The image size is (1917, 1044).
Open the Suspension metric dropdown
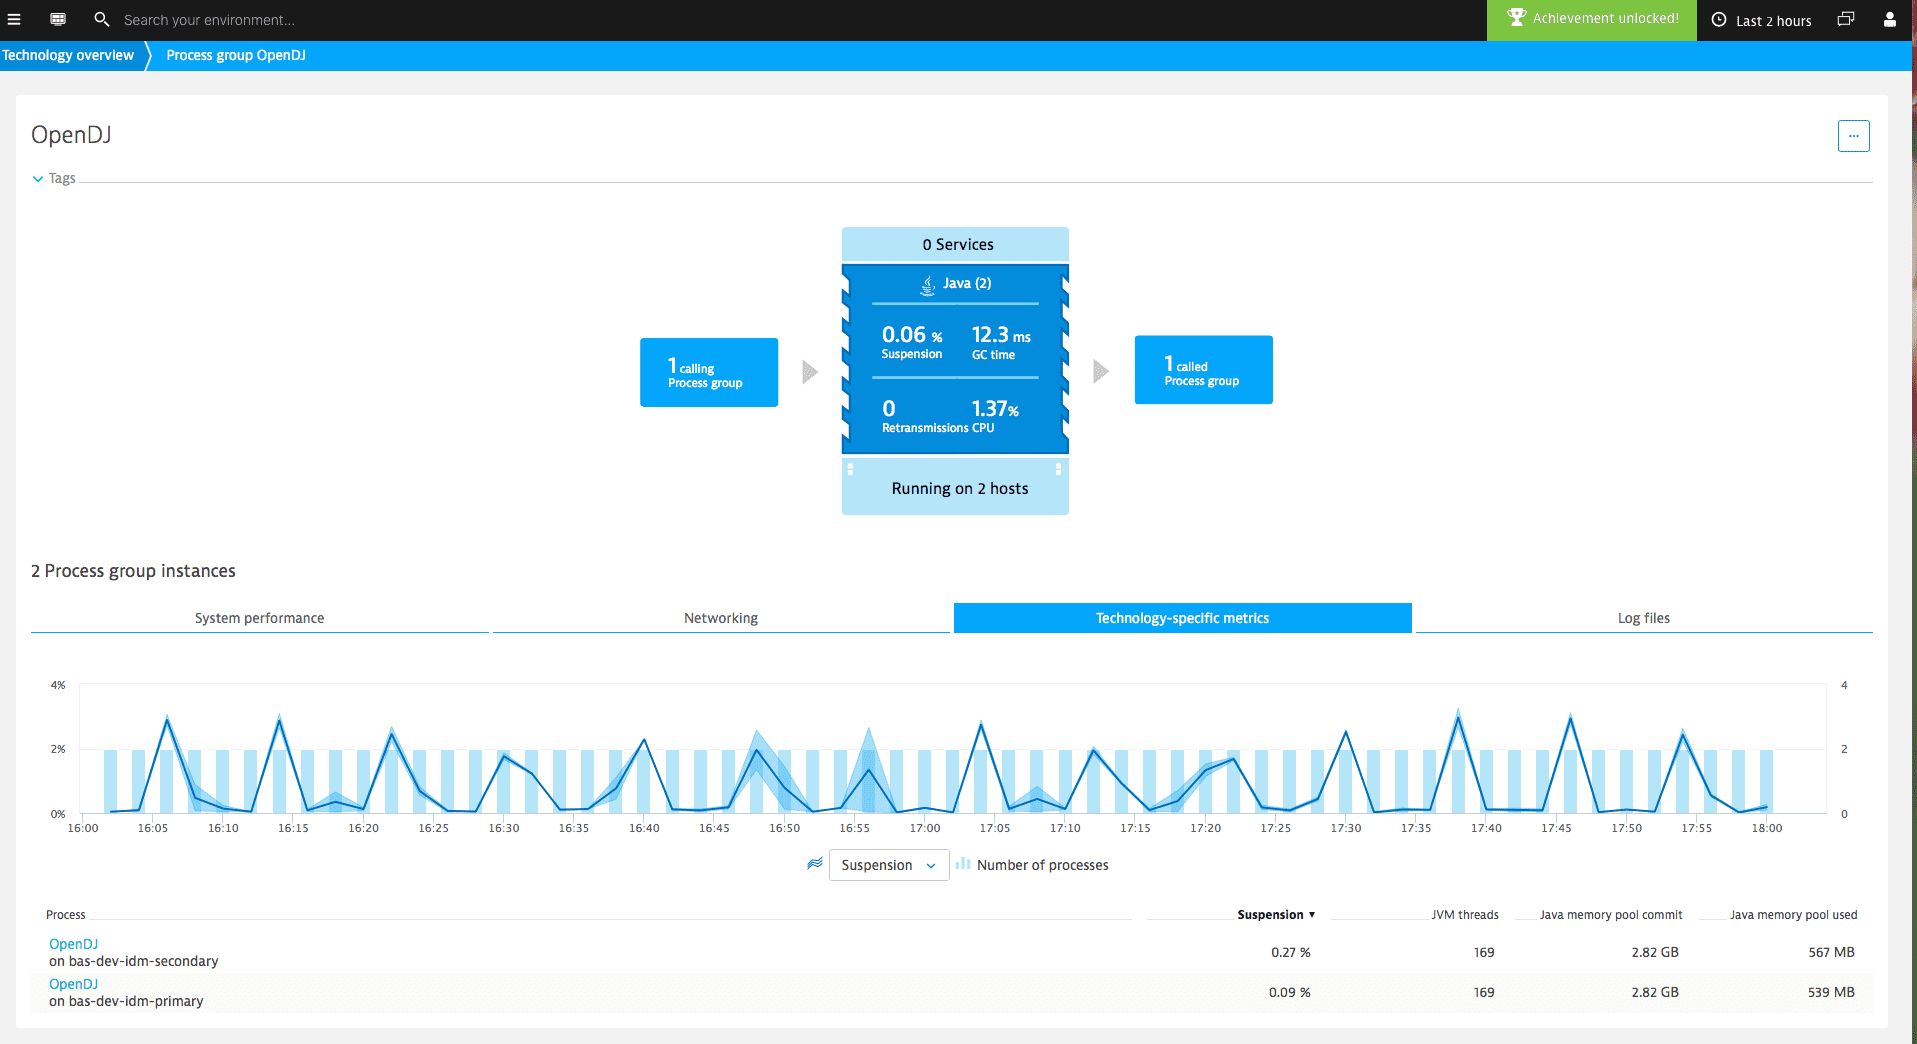888,865
